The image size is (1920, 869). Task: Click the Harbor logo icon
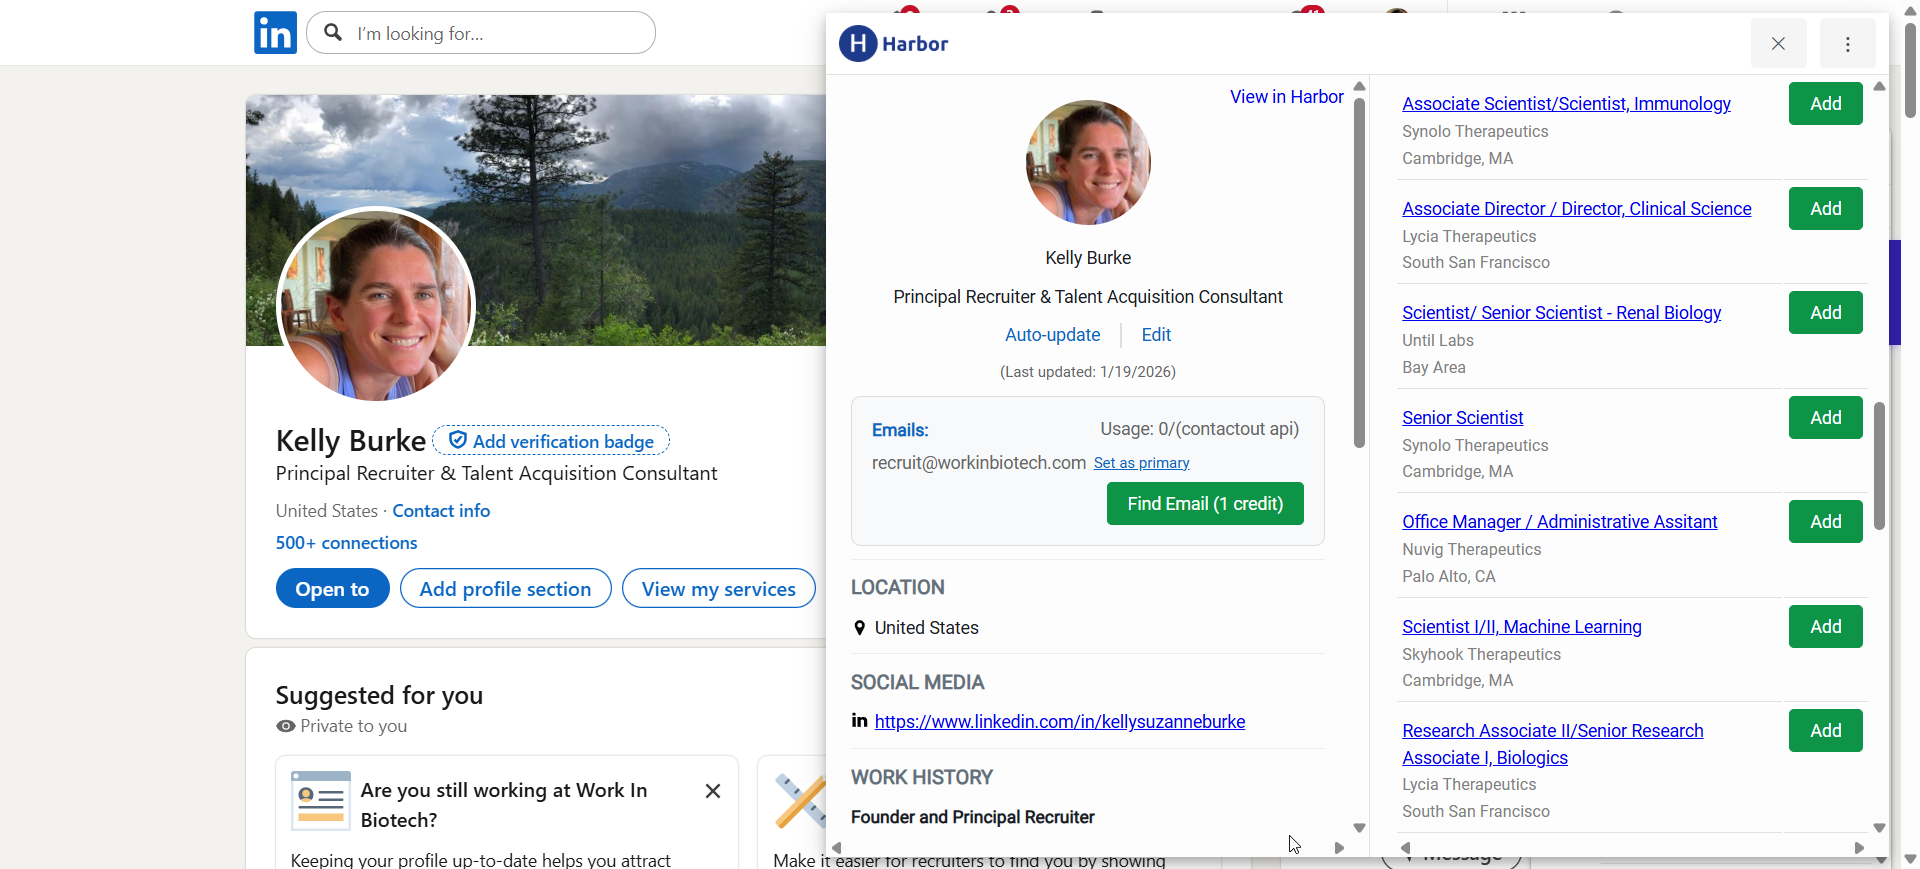858,44
